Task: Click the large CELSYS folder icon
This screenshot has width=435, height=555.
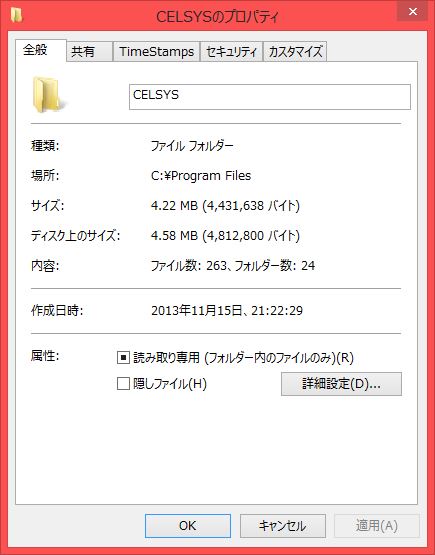Action: coord(48,95)
